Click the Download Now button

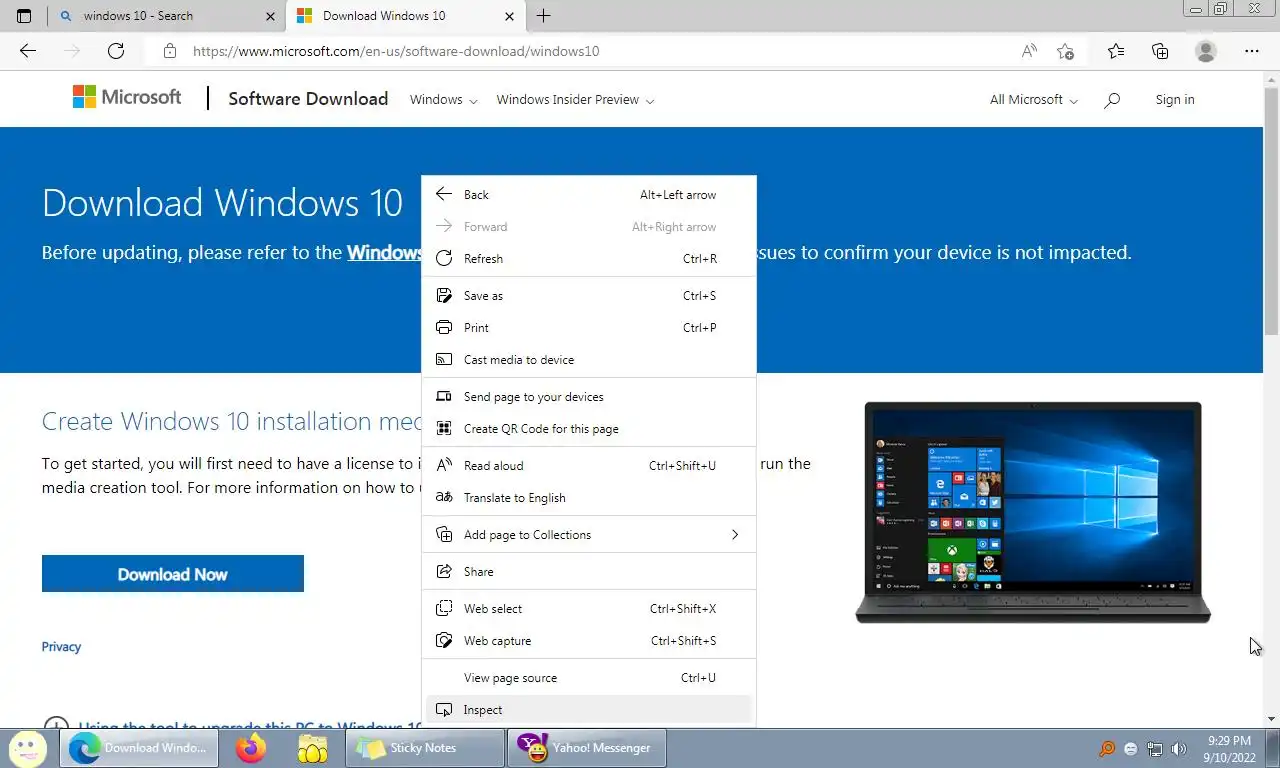(173, 574)
